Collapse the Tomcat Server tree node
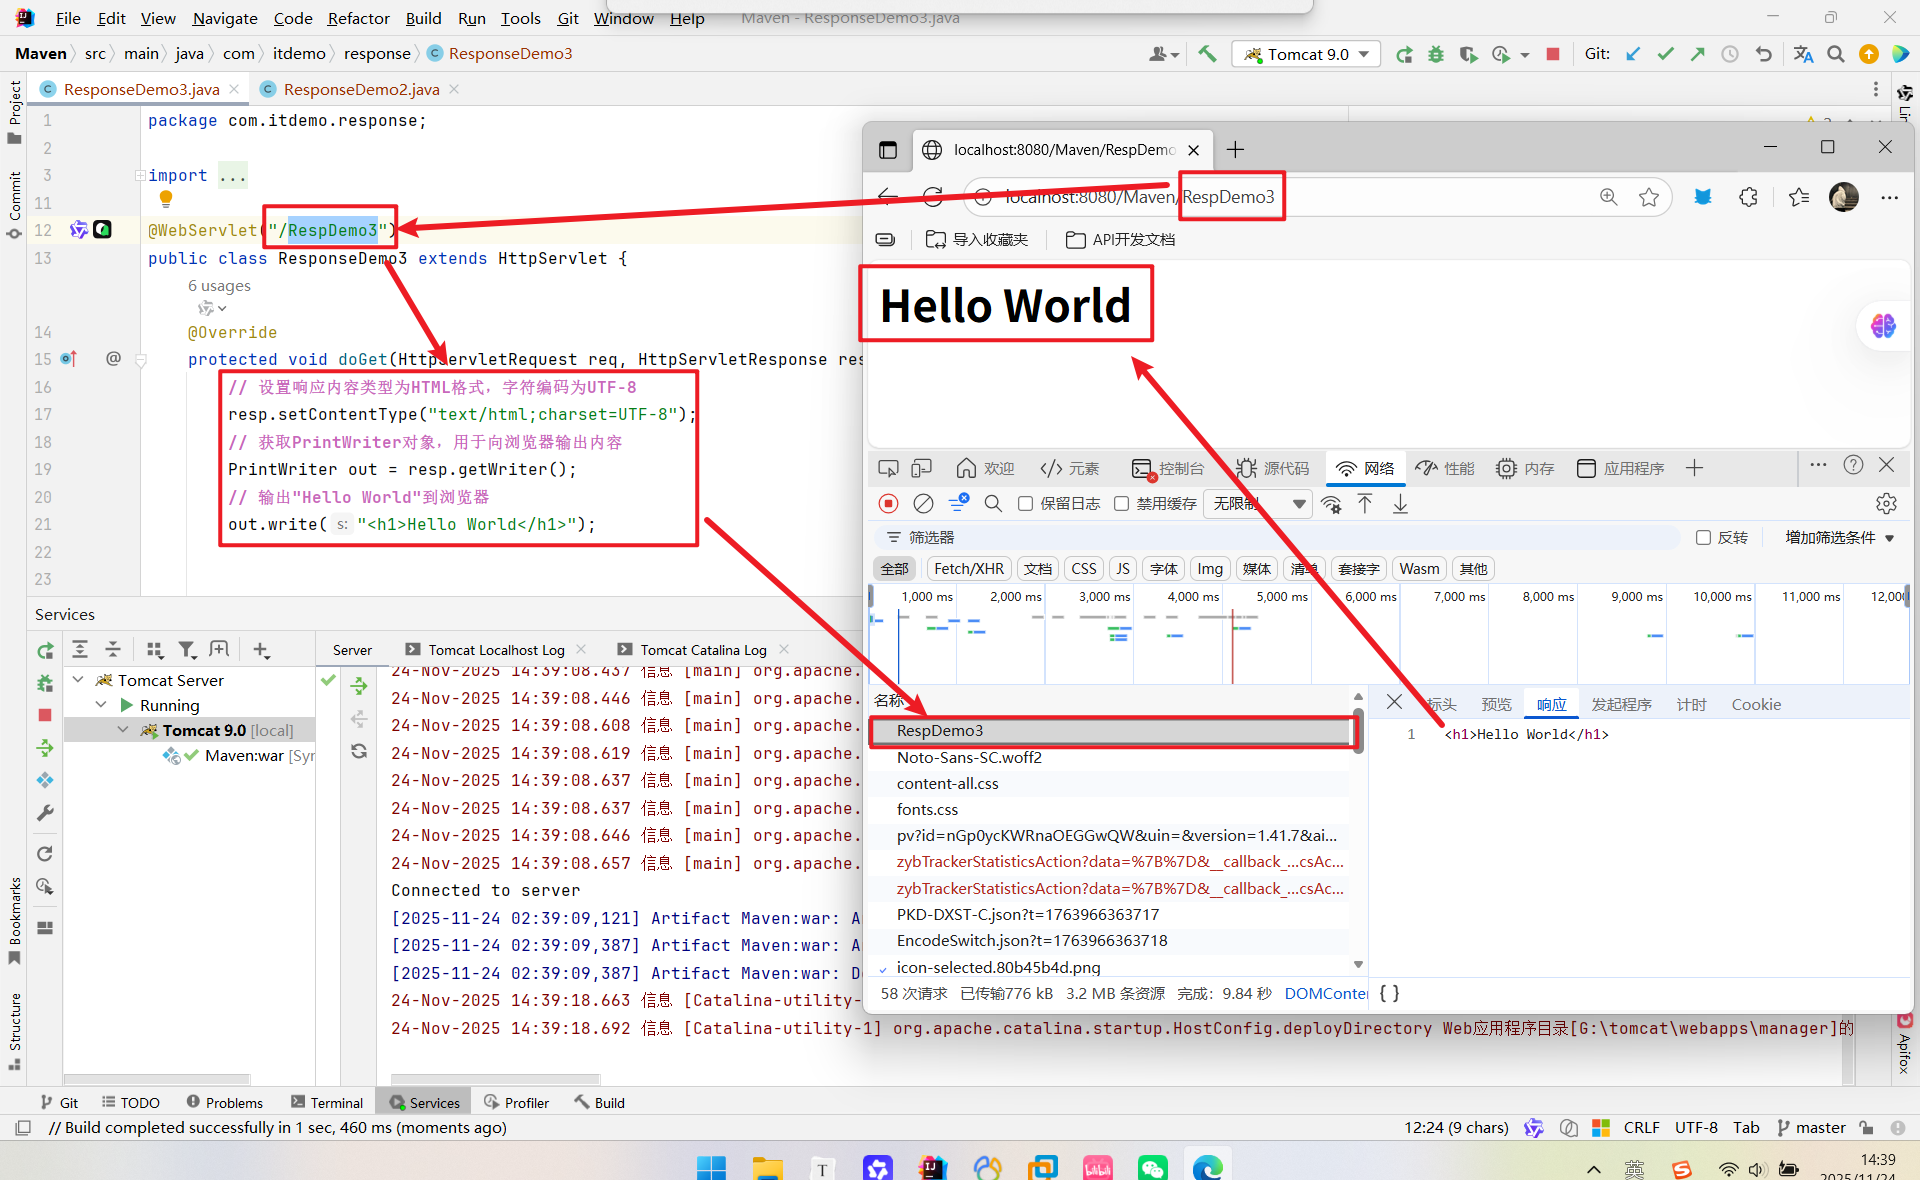Screen dimensions: 1920x1180 (x=78, y=680)
